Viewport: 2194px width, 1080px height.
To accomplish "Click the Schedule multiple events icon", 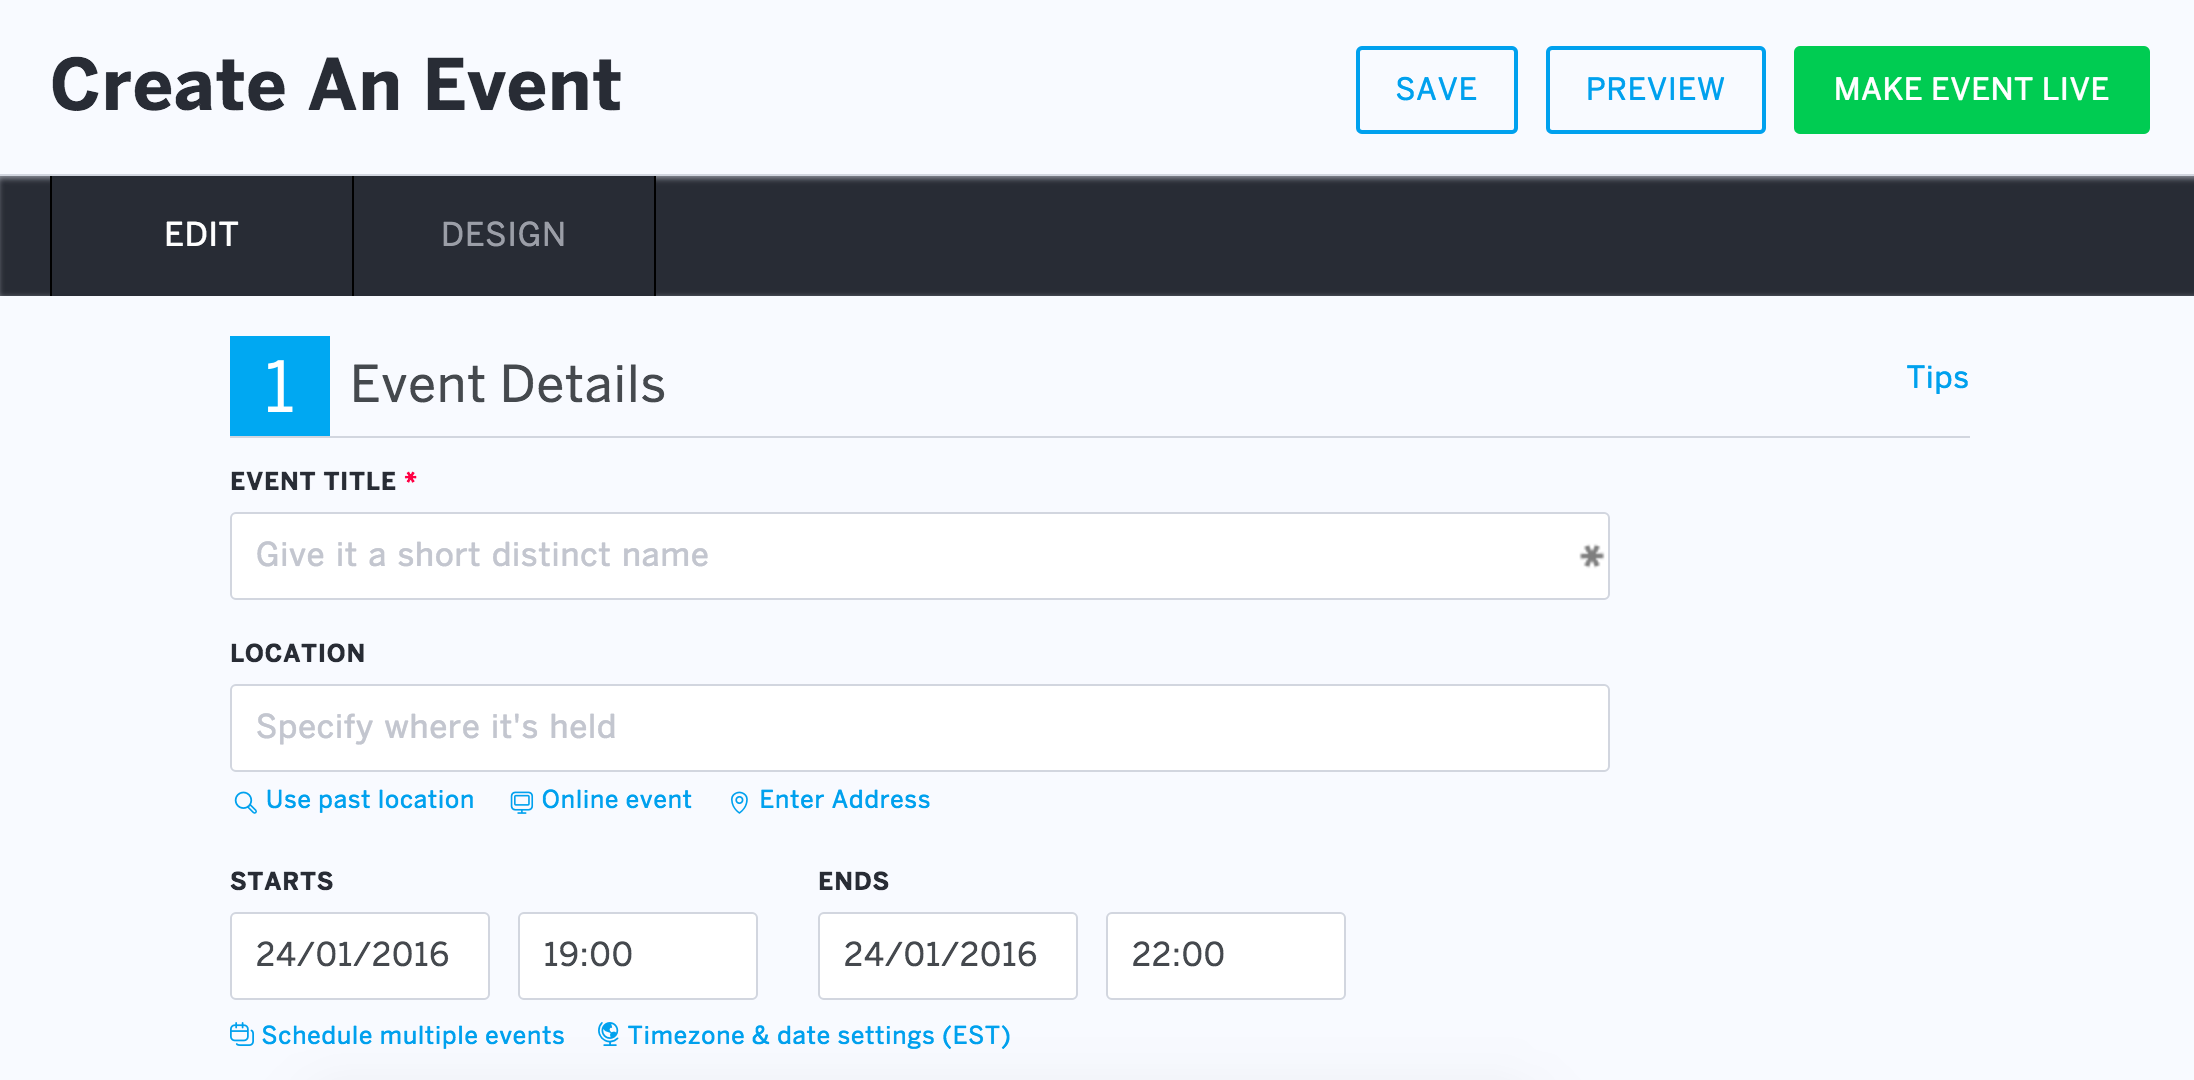I will (x=242, y=1035).
